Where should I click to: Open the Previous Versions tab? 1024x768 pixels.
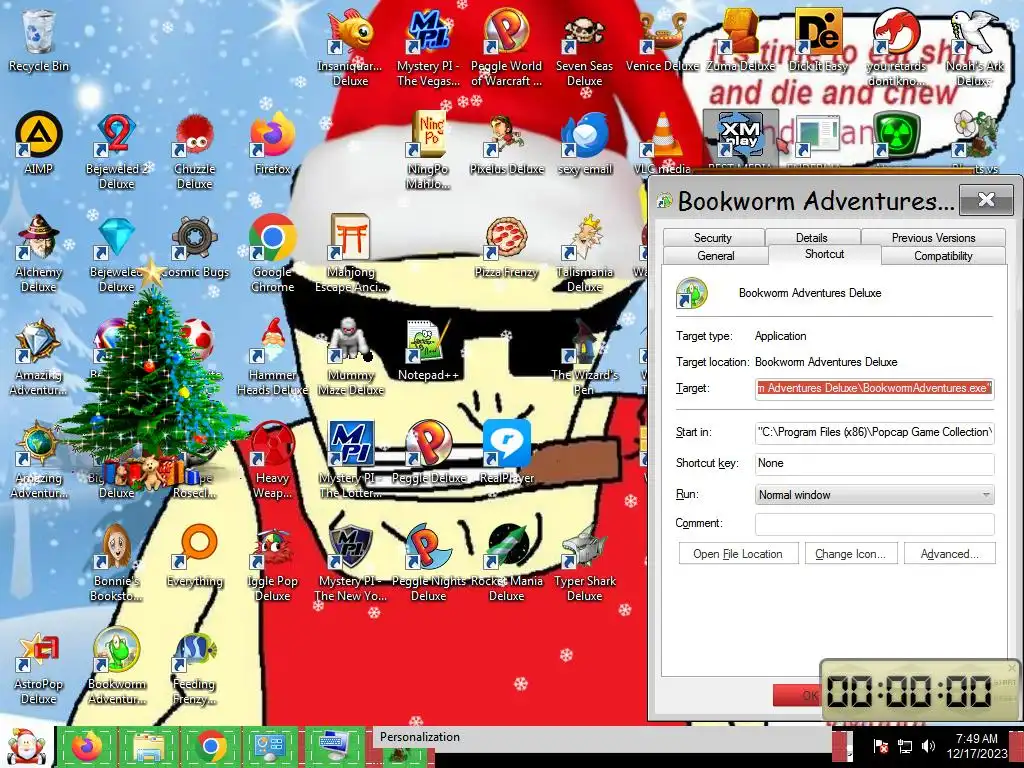pos(933,238)
